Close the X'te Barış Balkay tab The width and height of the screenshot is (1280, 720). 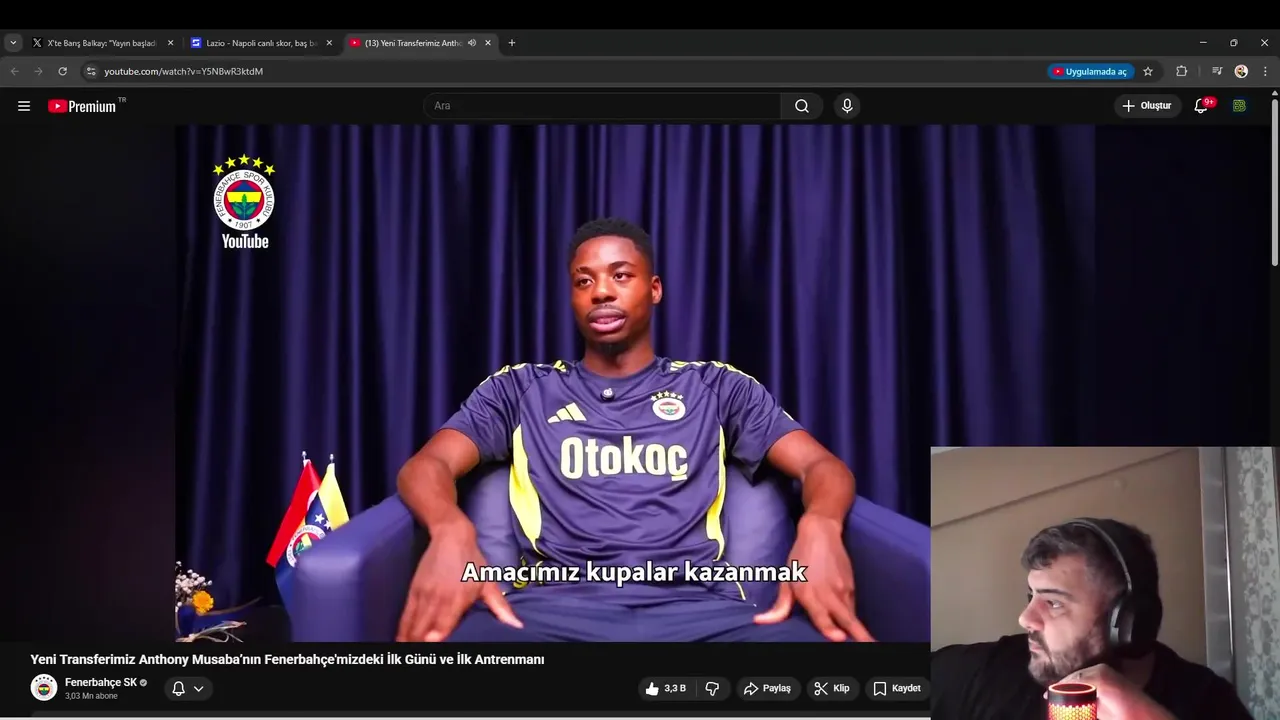[170, 43]
